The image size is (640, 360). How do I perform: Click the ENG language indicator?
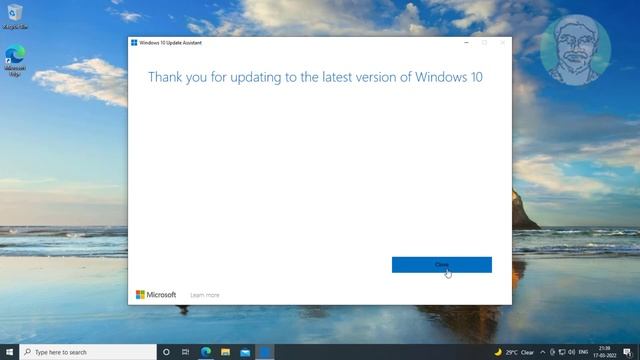click(583, 352)
